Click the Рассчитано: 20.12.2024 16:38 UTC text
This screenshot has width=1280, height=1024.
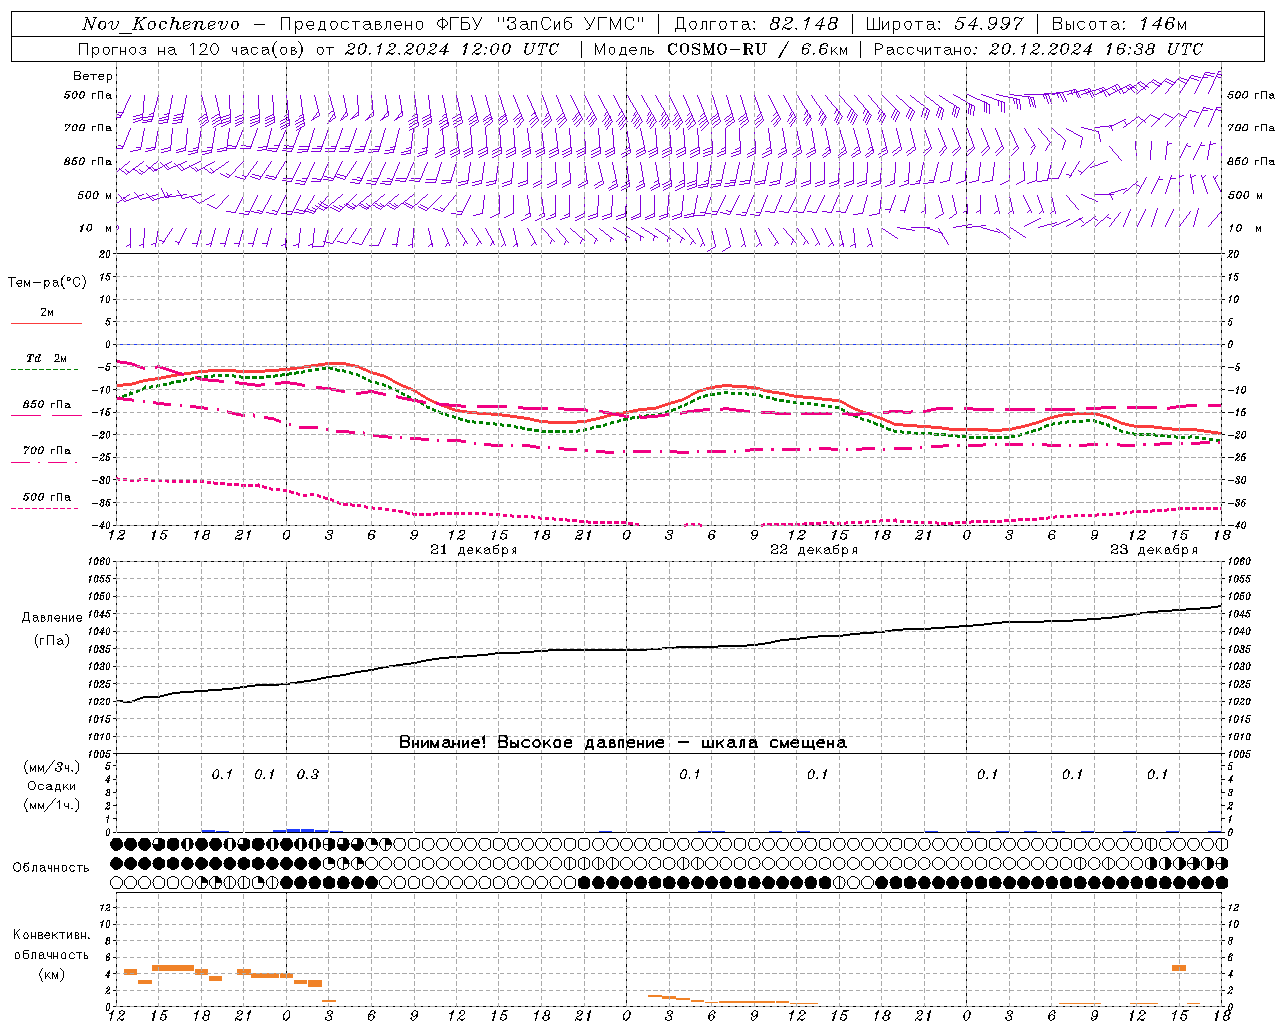point(1038,49)
